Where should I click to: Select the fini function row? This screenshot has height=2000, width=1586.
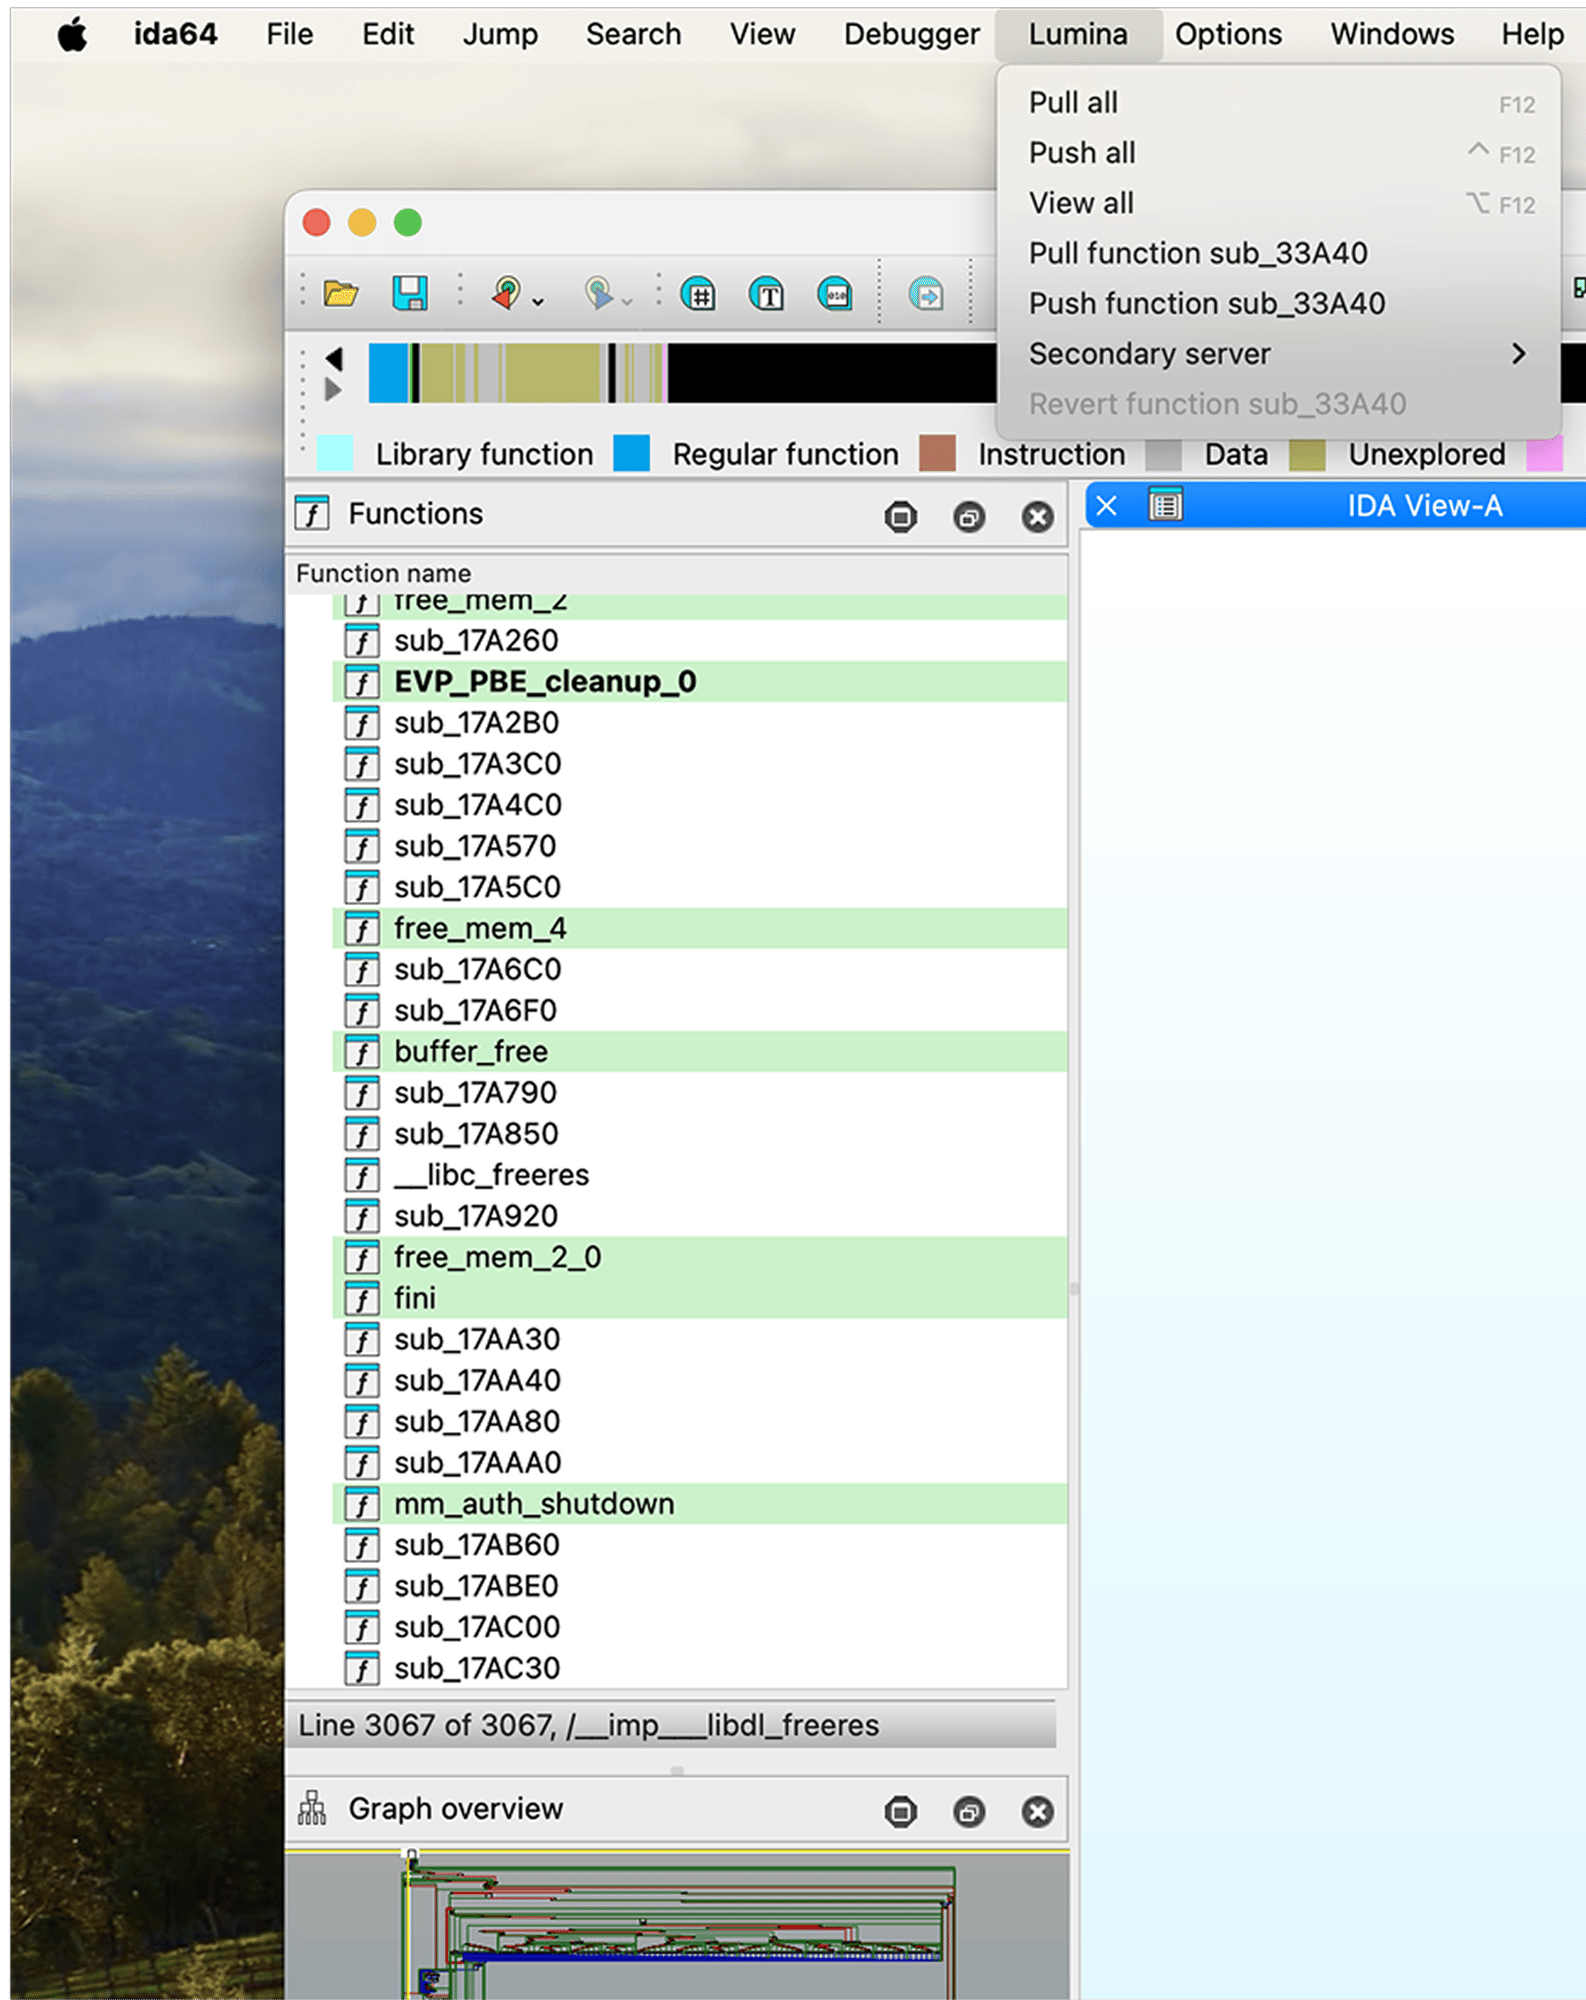(x=699, y=1298)
